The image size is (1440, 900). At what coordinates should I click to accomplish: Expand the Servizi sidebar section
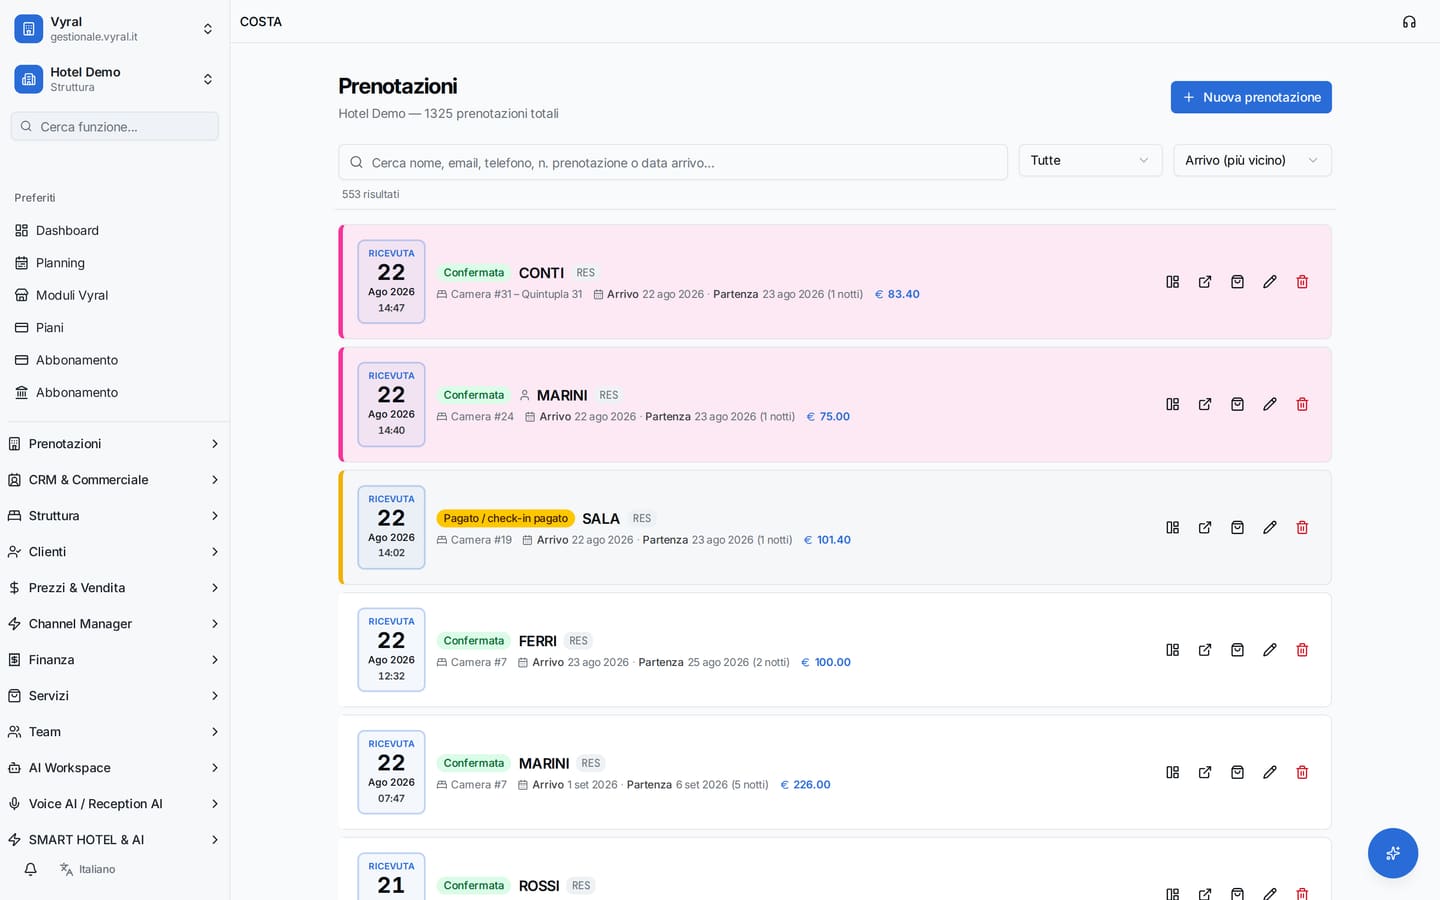click(115, 696)
